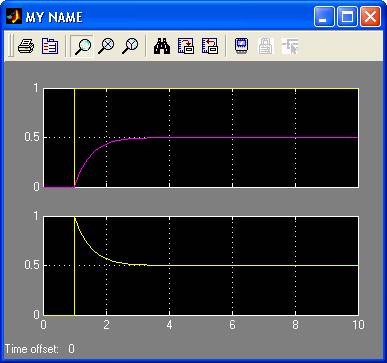The height and width of the screenshot is (363, 387).
Task: Close the MY NAME scope window
Action: click(370, 17)
